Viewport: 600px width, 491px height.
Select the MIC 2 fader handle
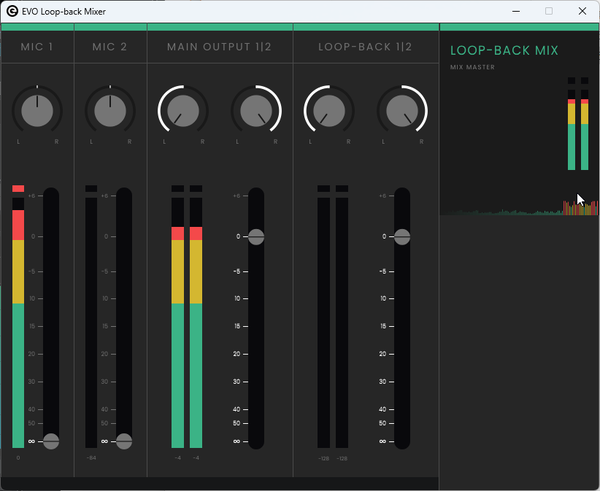point(124,441)
